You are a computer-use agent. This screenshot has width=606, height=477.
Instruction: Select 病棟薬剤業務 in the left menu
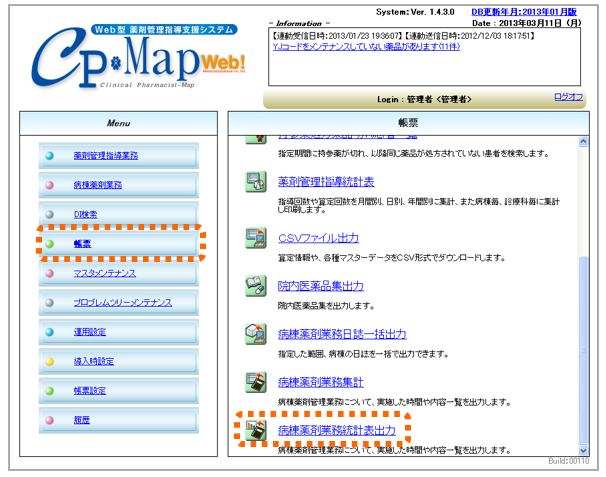(97, 185)
